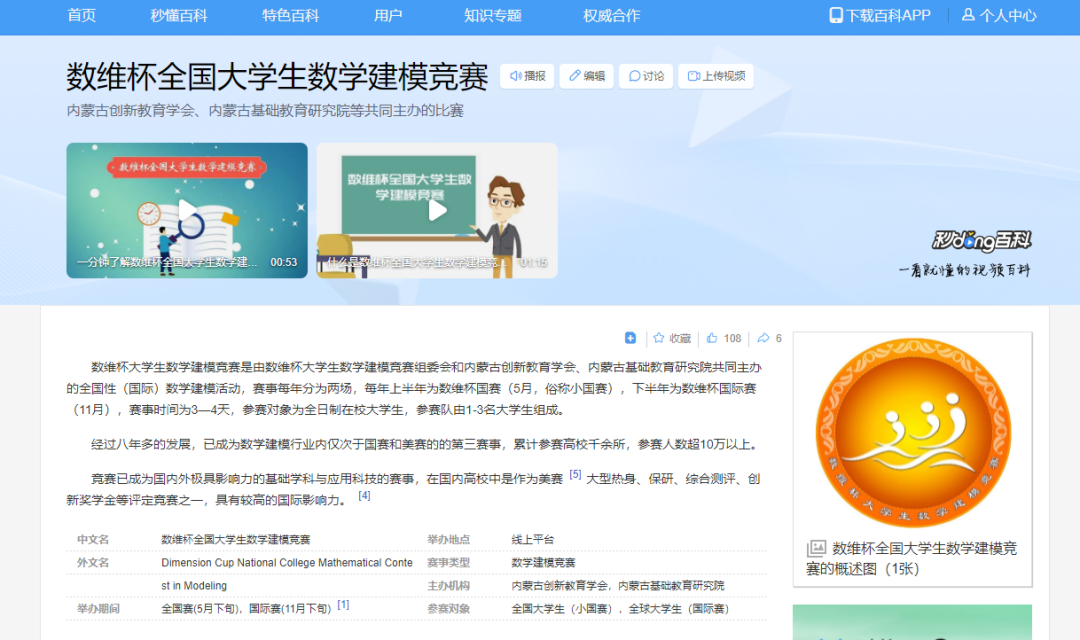Click the Dimension Cup English name text
Image resolution: width=1080 pixels, height=640 pixels.
(287, 574)
